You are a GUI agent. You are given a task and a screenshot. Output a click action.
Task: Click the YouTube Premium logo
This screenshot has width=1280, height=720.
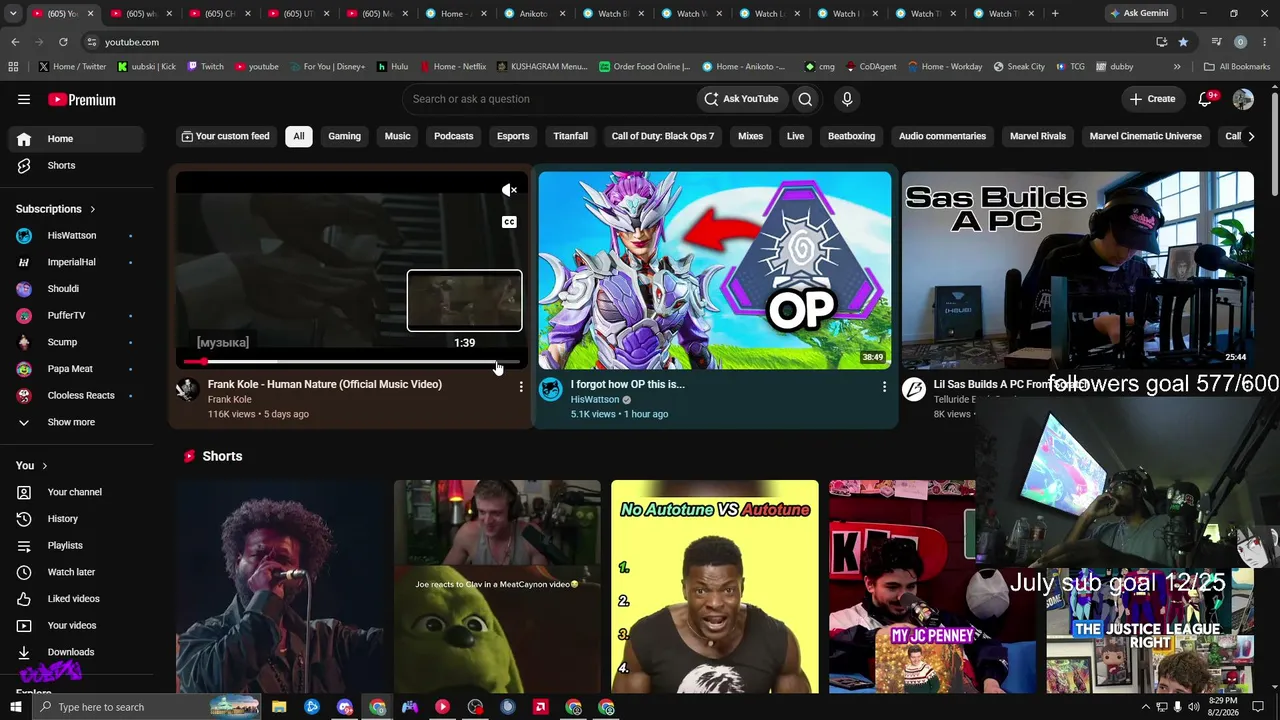coord(82,100)
